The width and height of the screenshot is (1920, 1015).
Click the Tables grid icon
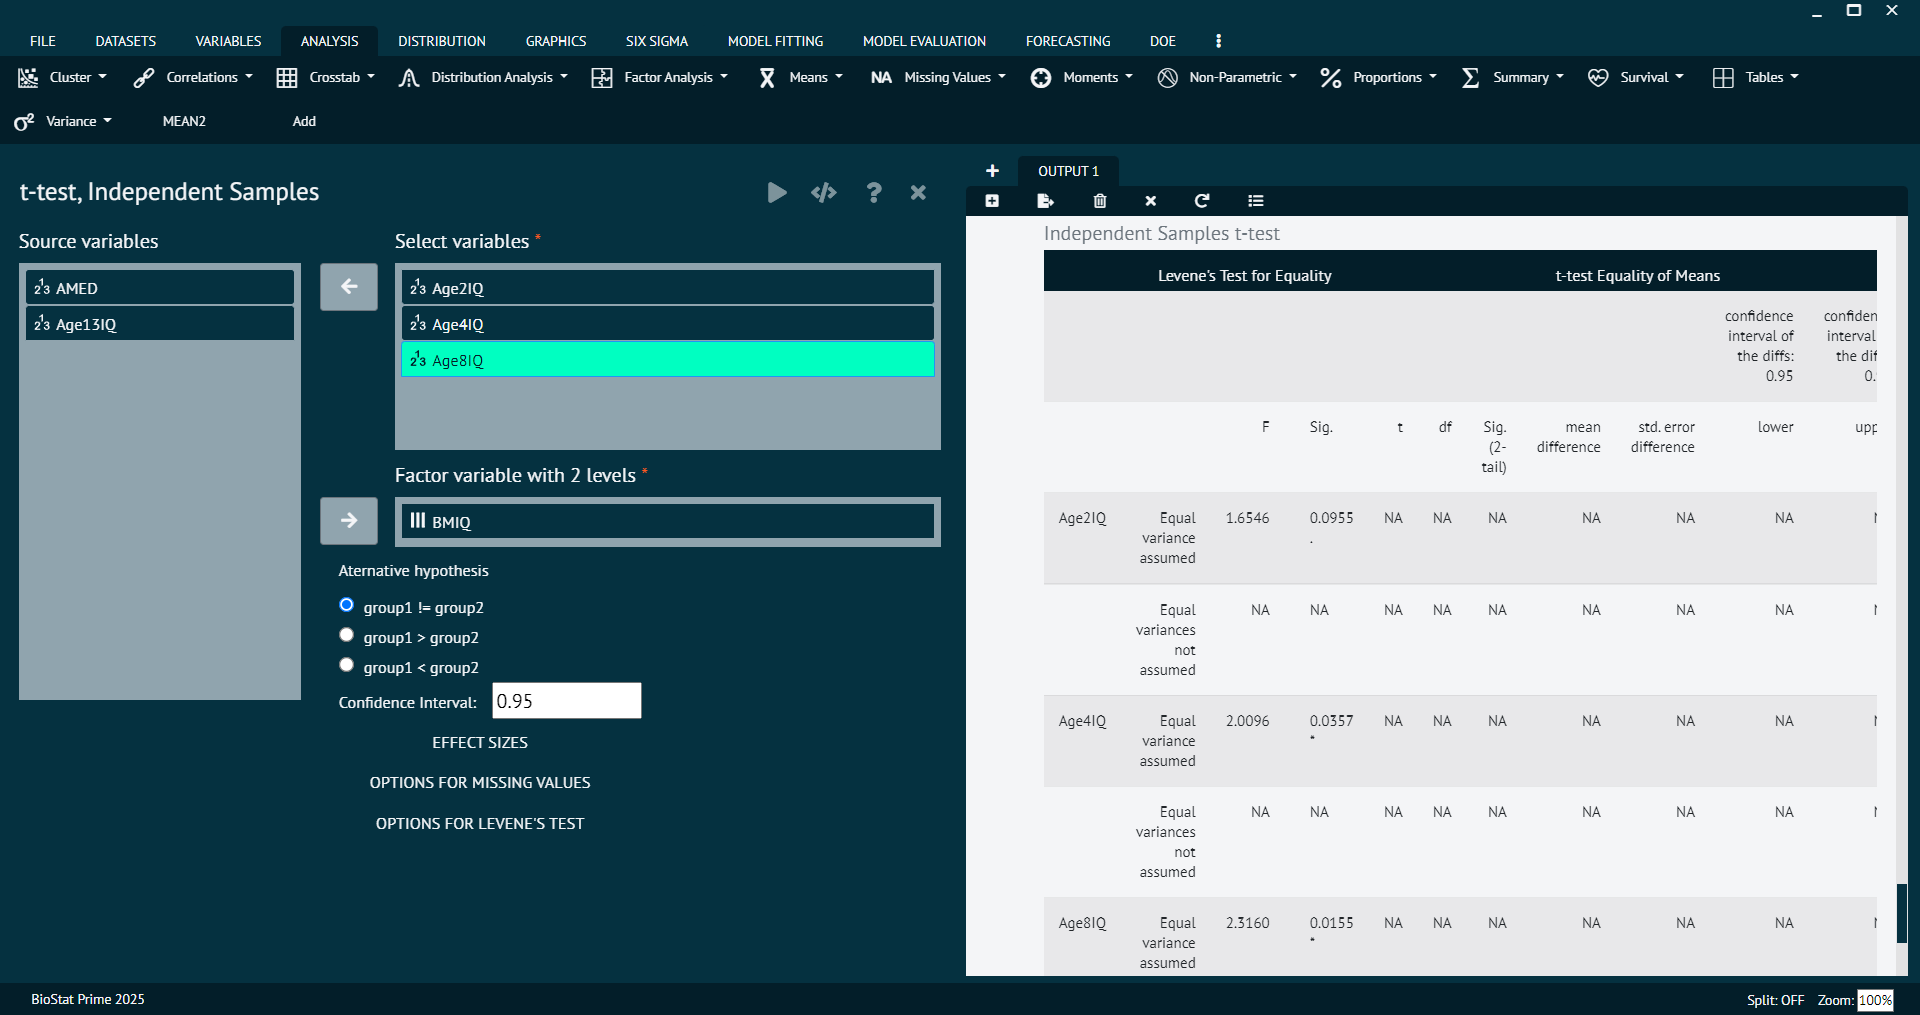click(1723, 78)
